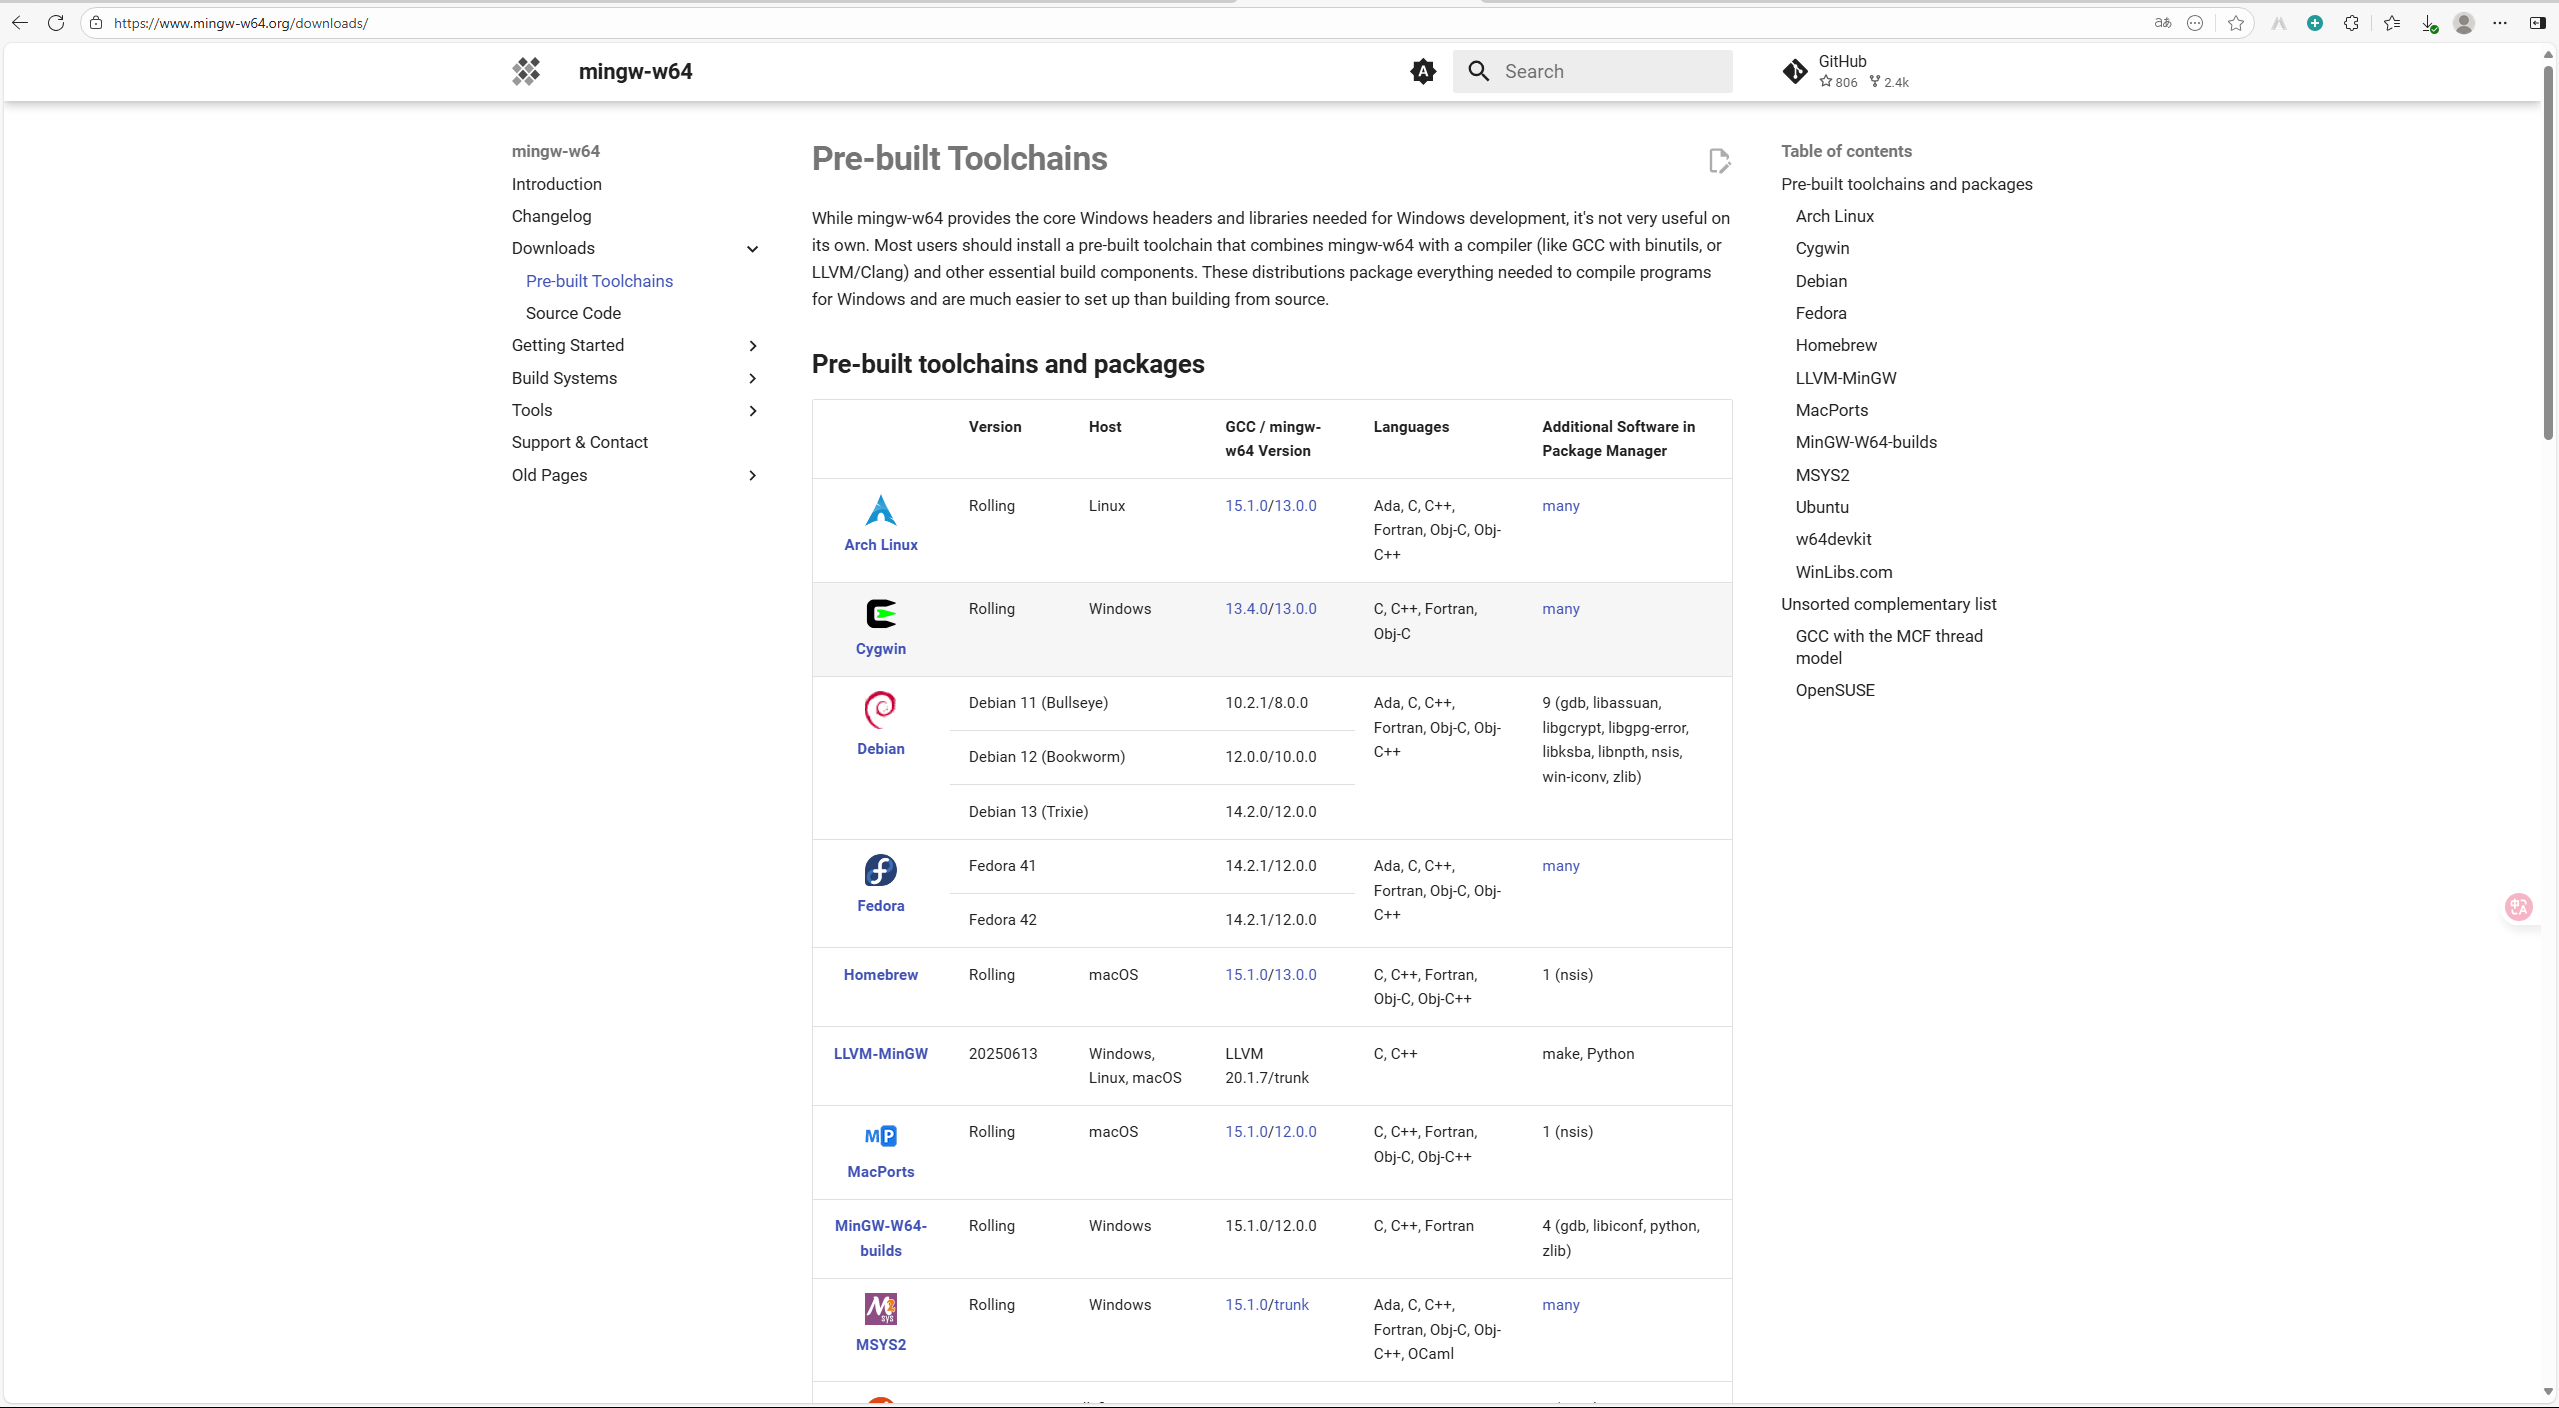2559x1408 pixels.
Task: Jump to Debian in table of contents
Action: pos(1821,281)
